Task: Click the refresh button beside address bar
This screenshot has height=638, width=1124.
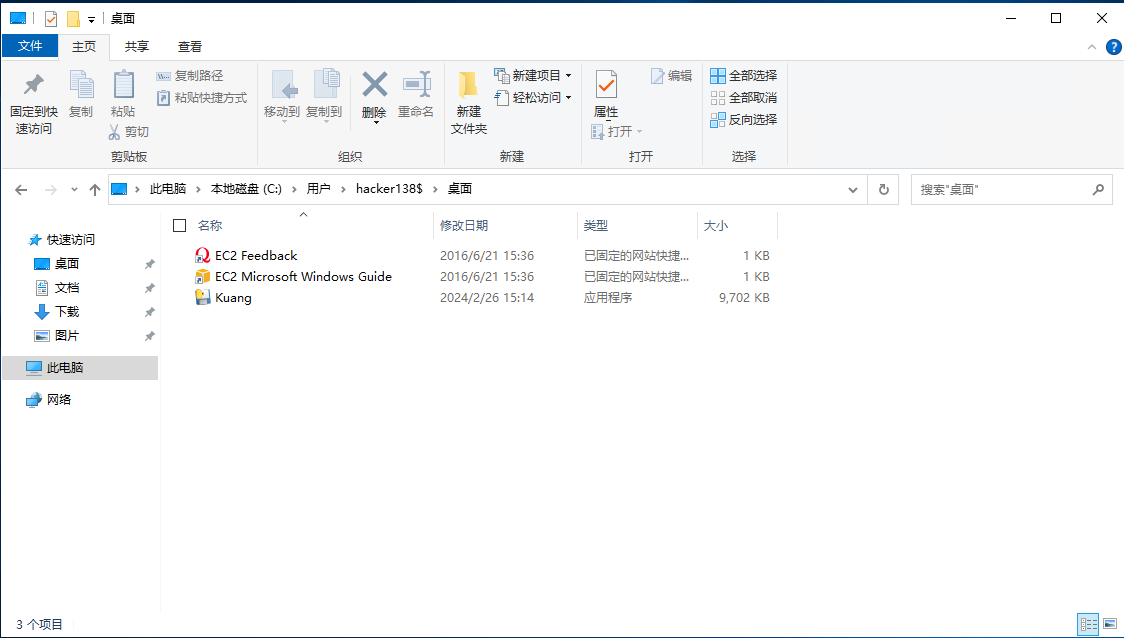Action: pos(883,189)
